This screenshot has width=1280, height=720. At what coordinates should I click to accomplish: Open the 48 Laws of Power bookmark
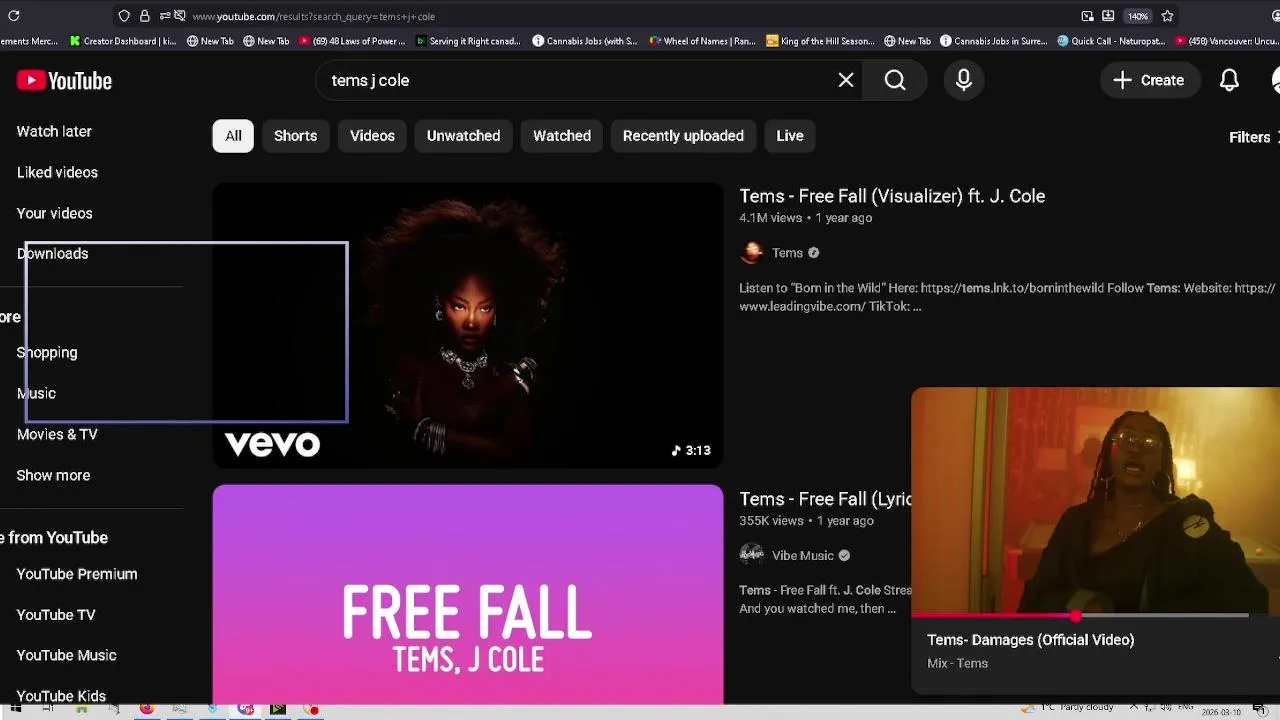[352, 41]
